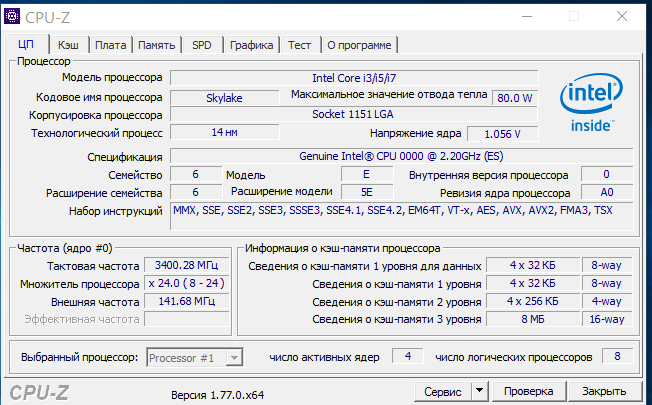Click the Сервис button
This screenshot has width=652, height=405.
pos(442,392)
